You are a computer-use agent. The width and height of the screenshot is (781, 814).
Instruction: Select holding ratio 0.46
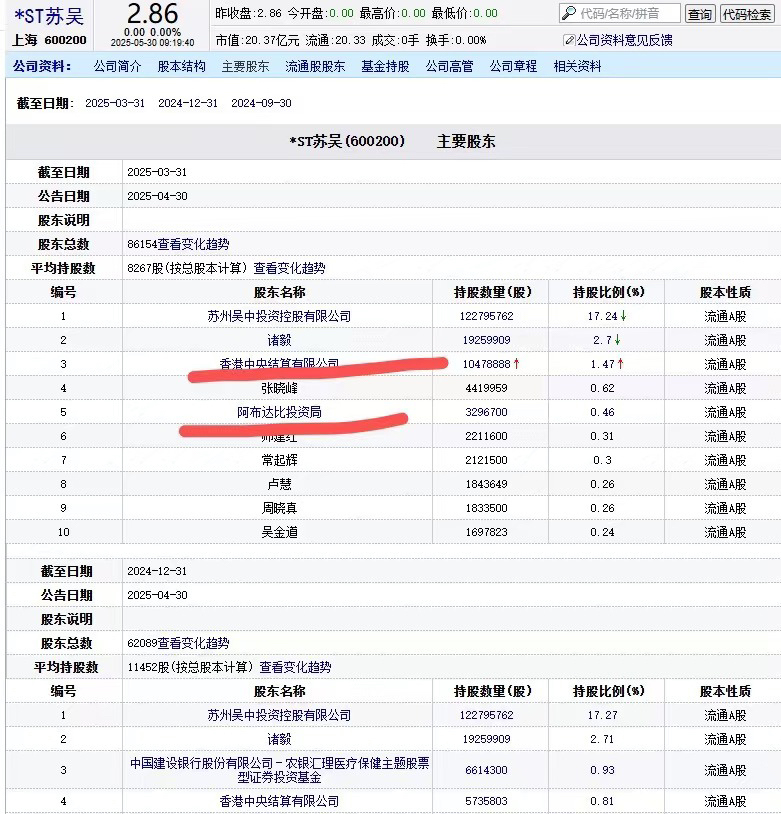[x=602, y=412]
